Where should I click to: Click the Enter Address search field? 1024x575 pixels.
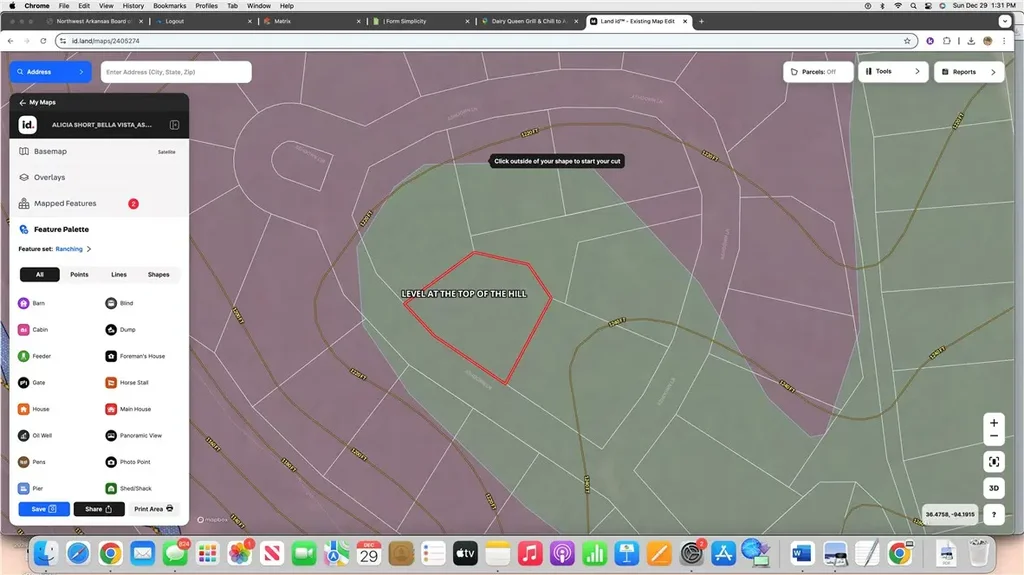coord(175,72)
